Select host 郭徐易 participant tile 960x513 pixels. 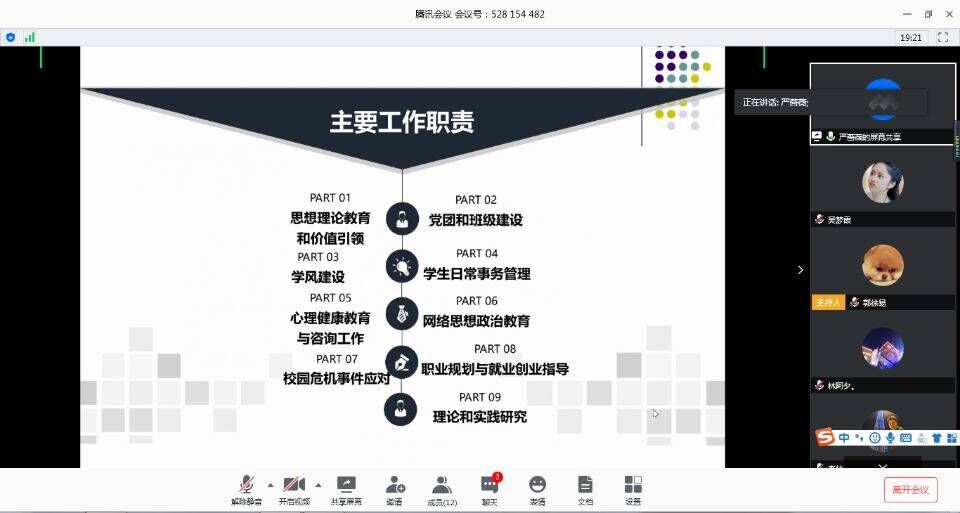883,270
